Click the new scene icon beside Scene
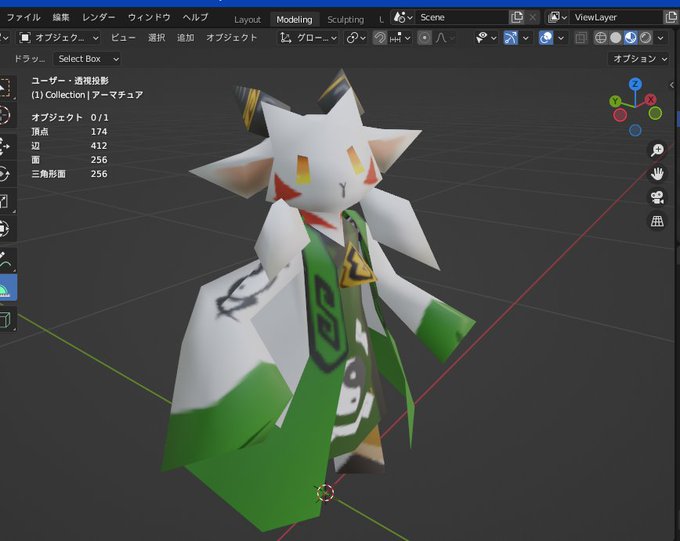 click(x=517, y=17)
